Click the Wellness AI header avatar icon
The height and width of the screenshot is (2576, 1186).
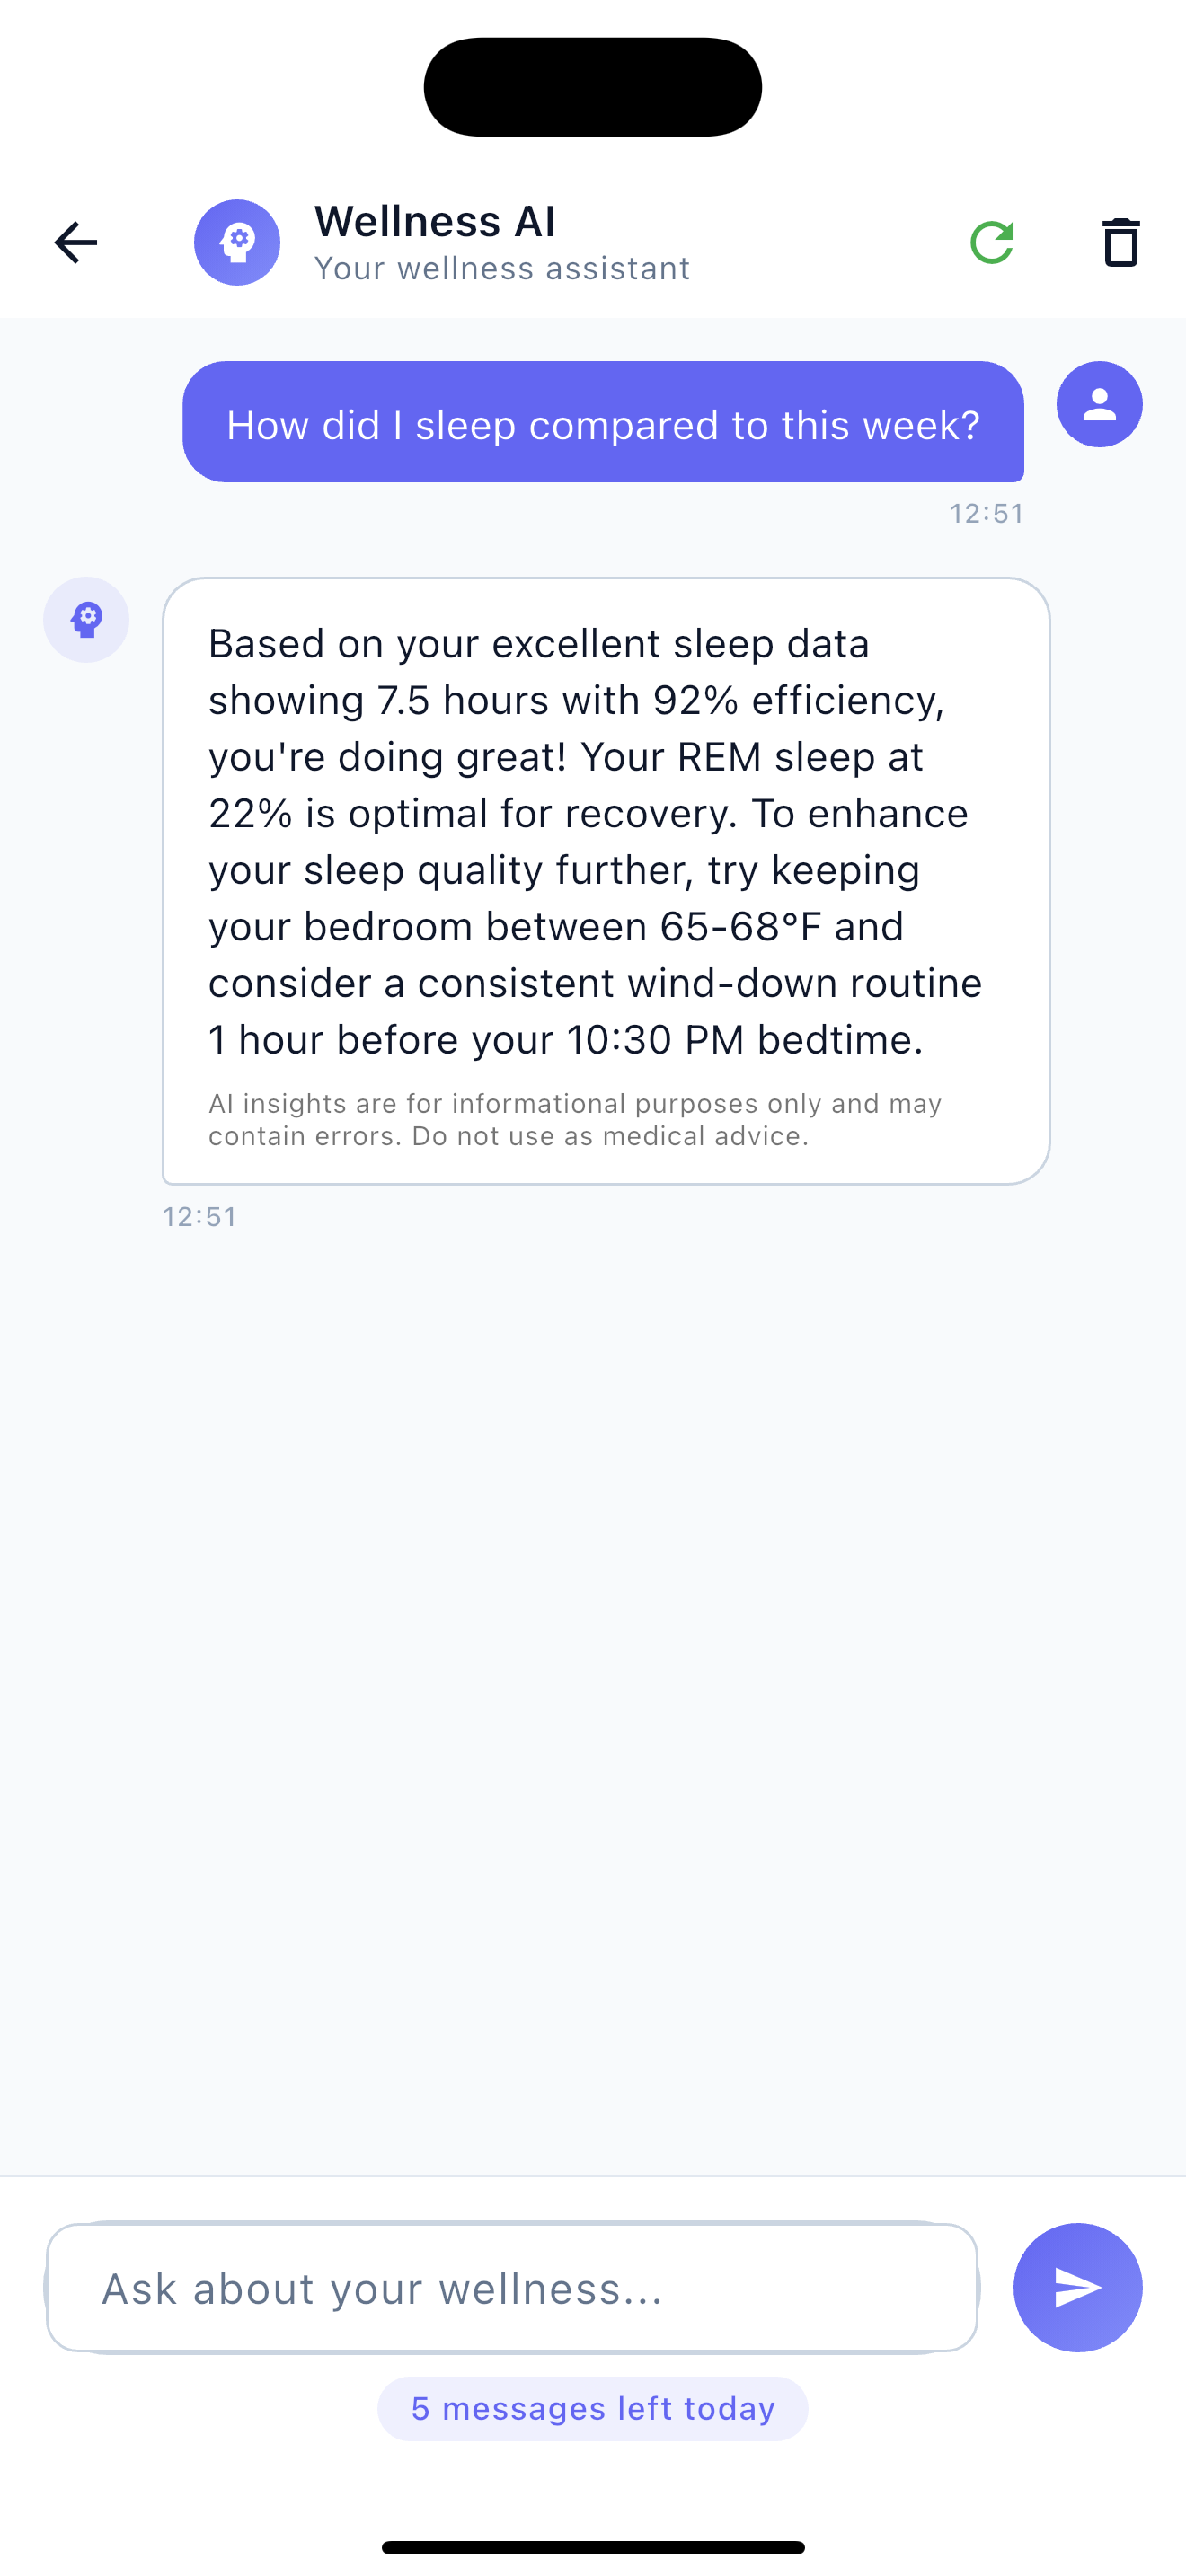click(x=237, y=243)
